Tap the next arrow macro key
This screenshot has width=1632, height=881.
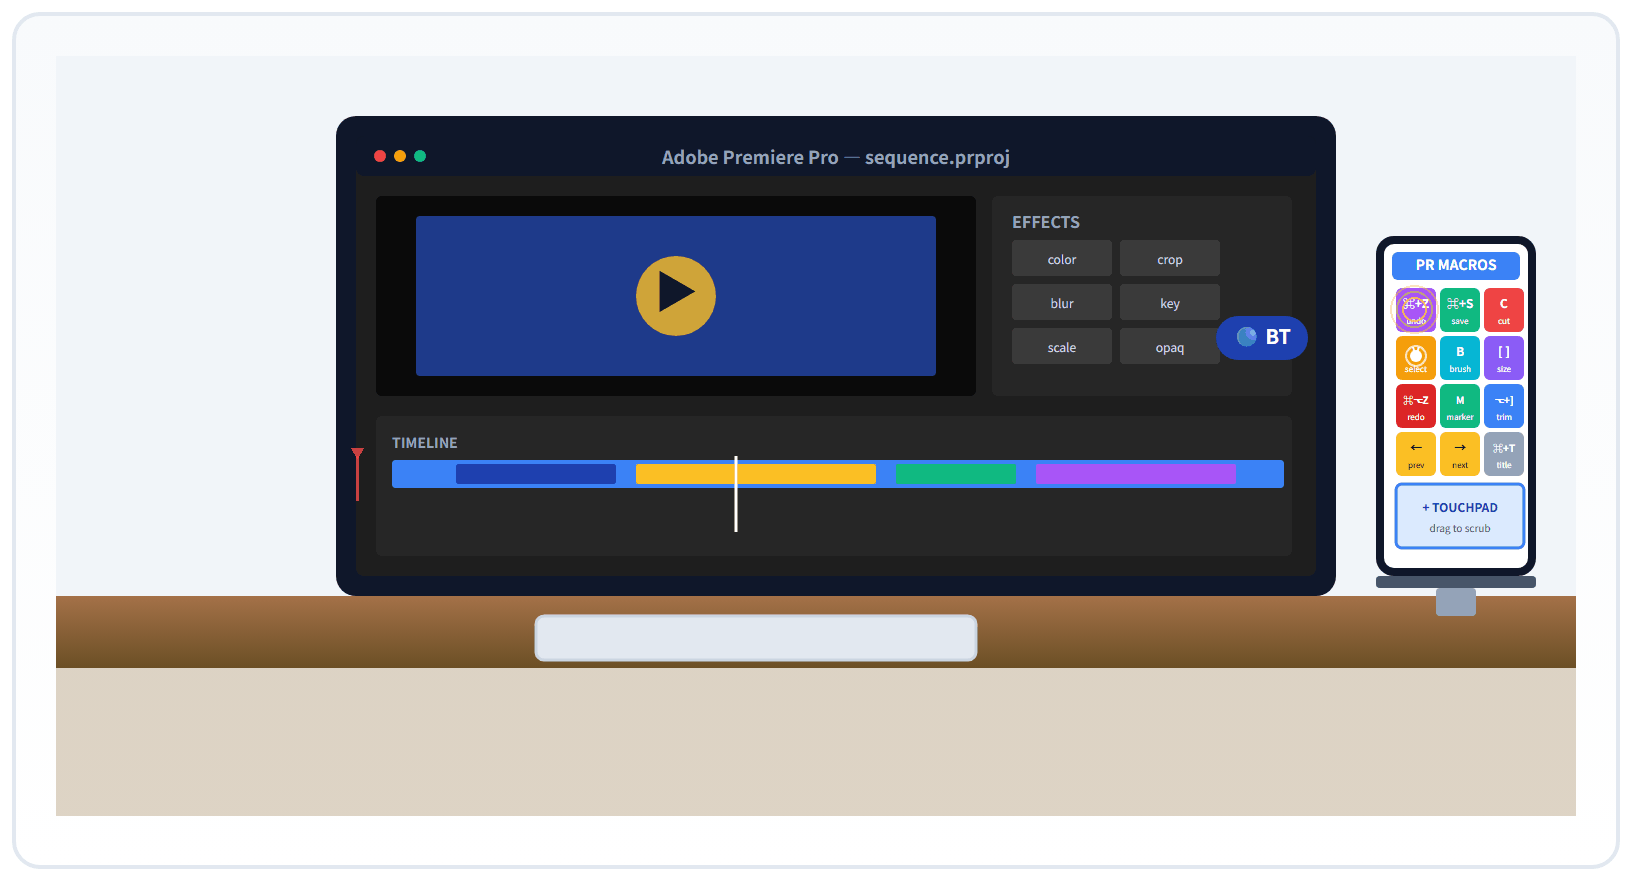click(x=1460, y=454)
